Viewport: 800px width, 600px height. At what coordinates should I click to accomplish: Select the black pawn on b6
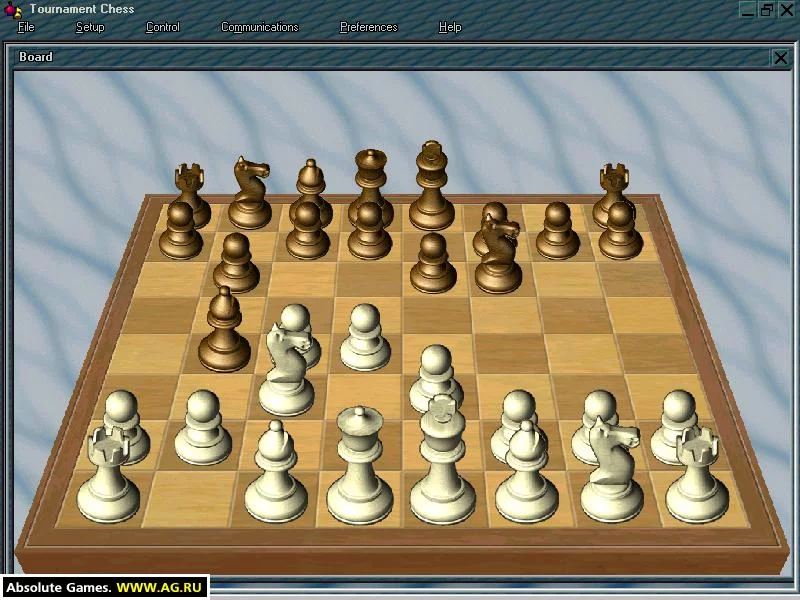(236, 263)
